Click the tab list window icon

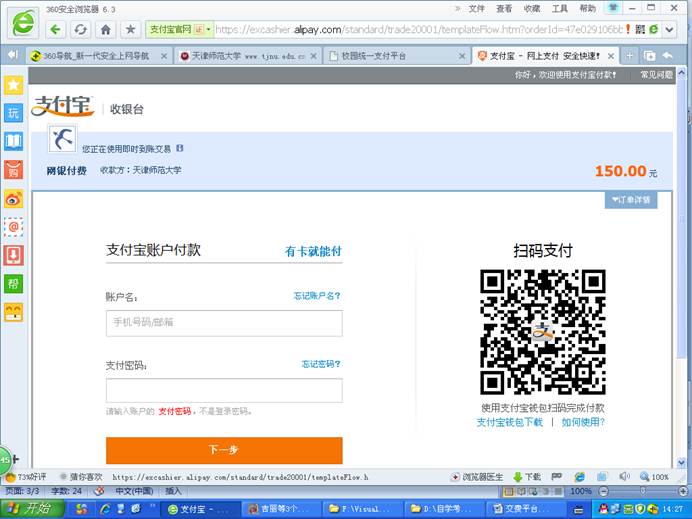pos(649,56)
